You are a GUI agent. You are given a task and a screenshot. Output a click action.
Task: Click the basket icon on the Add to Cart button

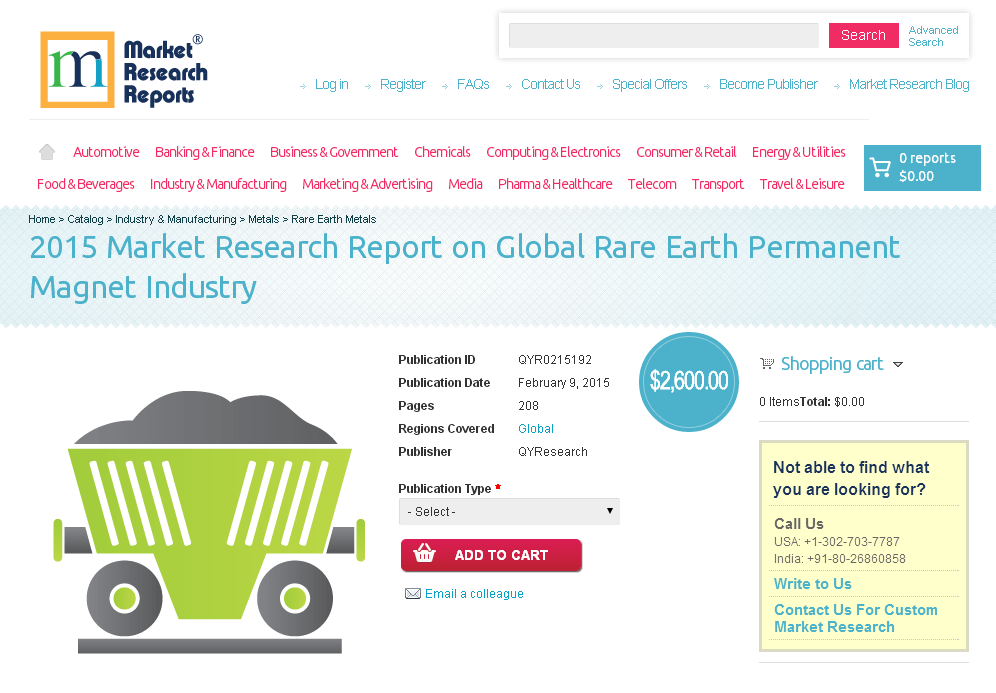pyautogui.click(x=424, y=555)
